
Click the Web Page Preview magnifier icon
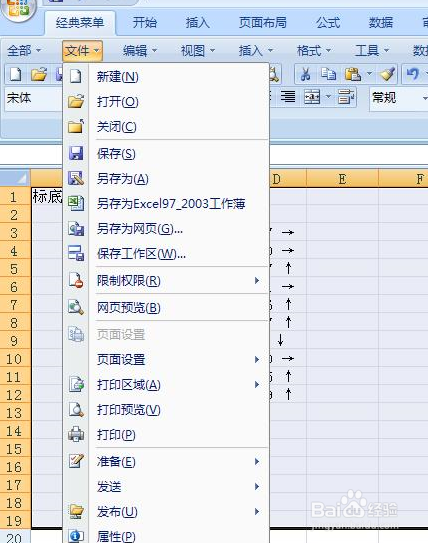point(76,307)
